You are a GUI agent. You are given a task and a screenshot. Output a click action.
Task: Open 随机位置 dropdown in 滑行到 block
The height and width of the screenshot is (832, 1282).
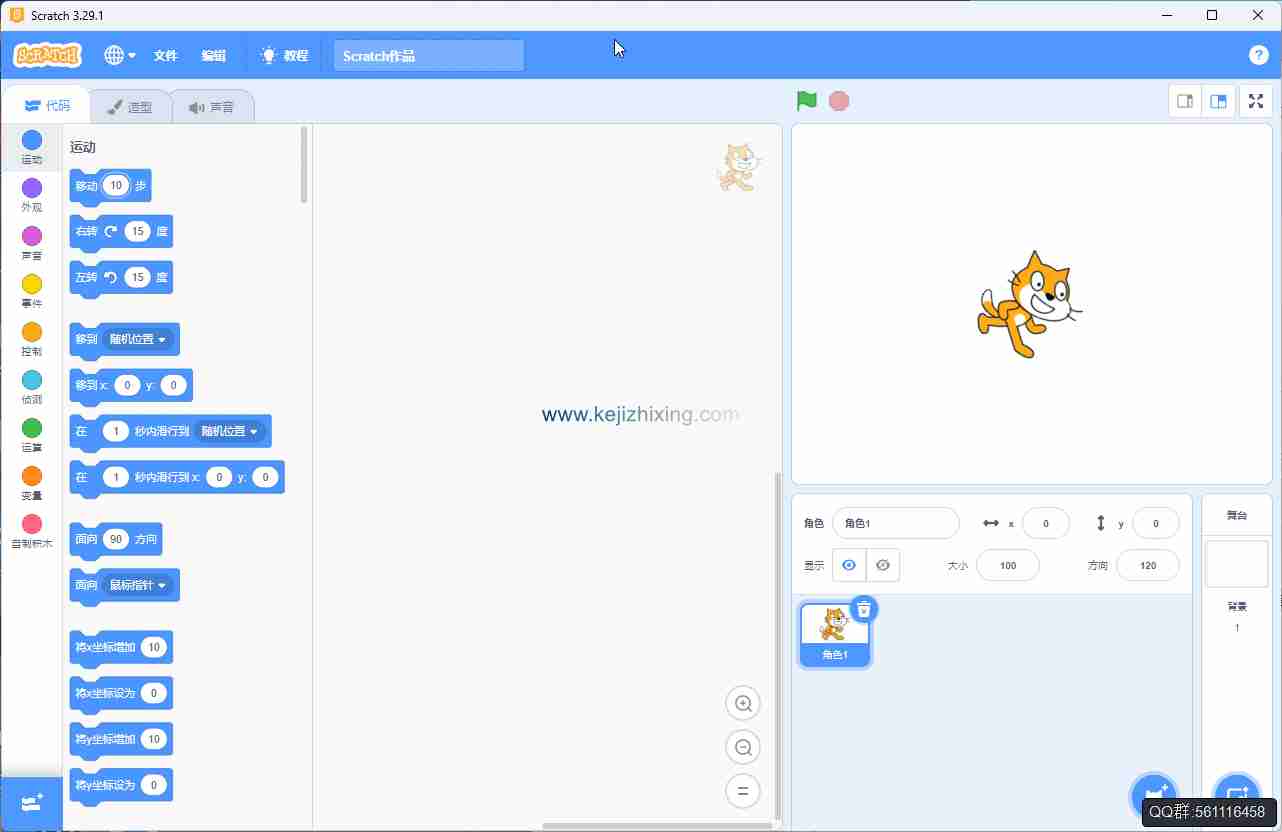tap(229, 431)
